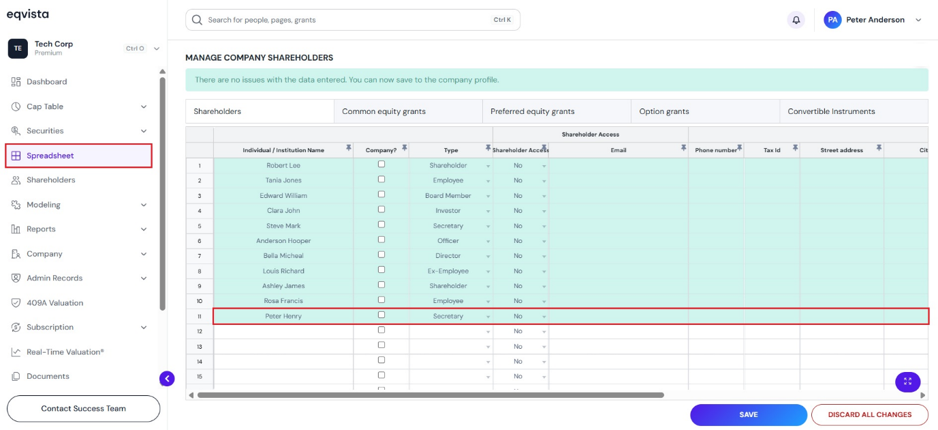938x430 pixels.
Task: Check Company? box for Steve Mark
Action: click(382, 224)
